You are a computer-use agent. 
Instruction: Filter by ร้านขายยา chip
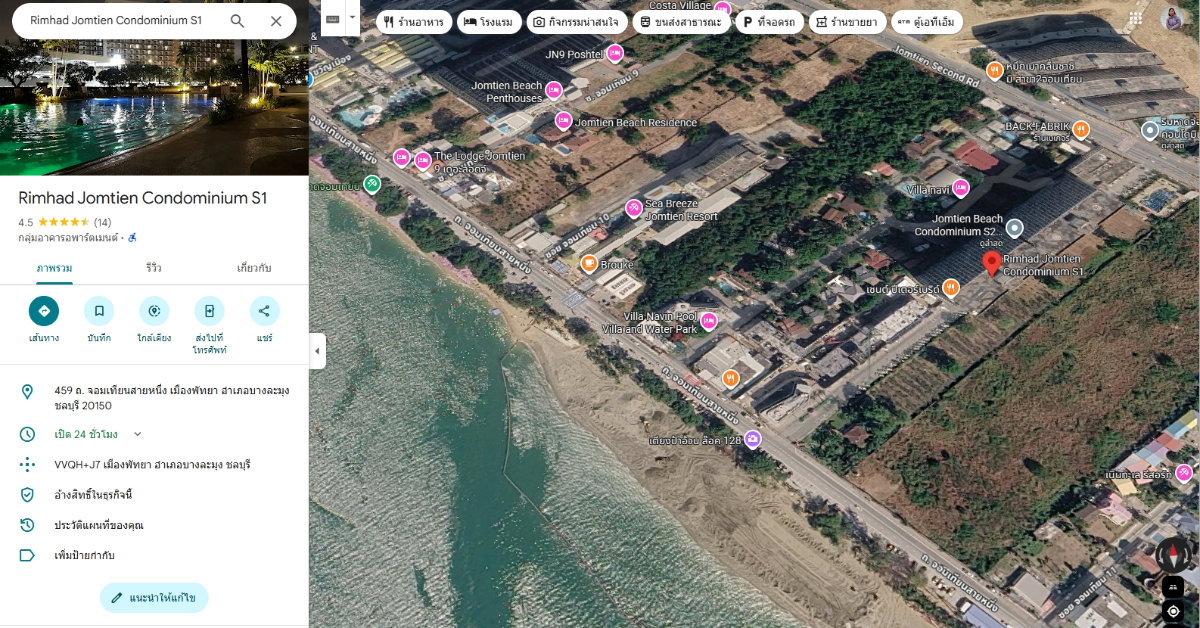[x=846, y=21]
